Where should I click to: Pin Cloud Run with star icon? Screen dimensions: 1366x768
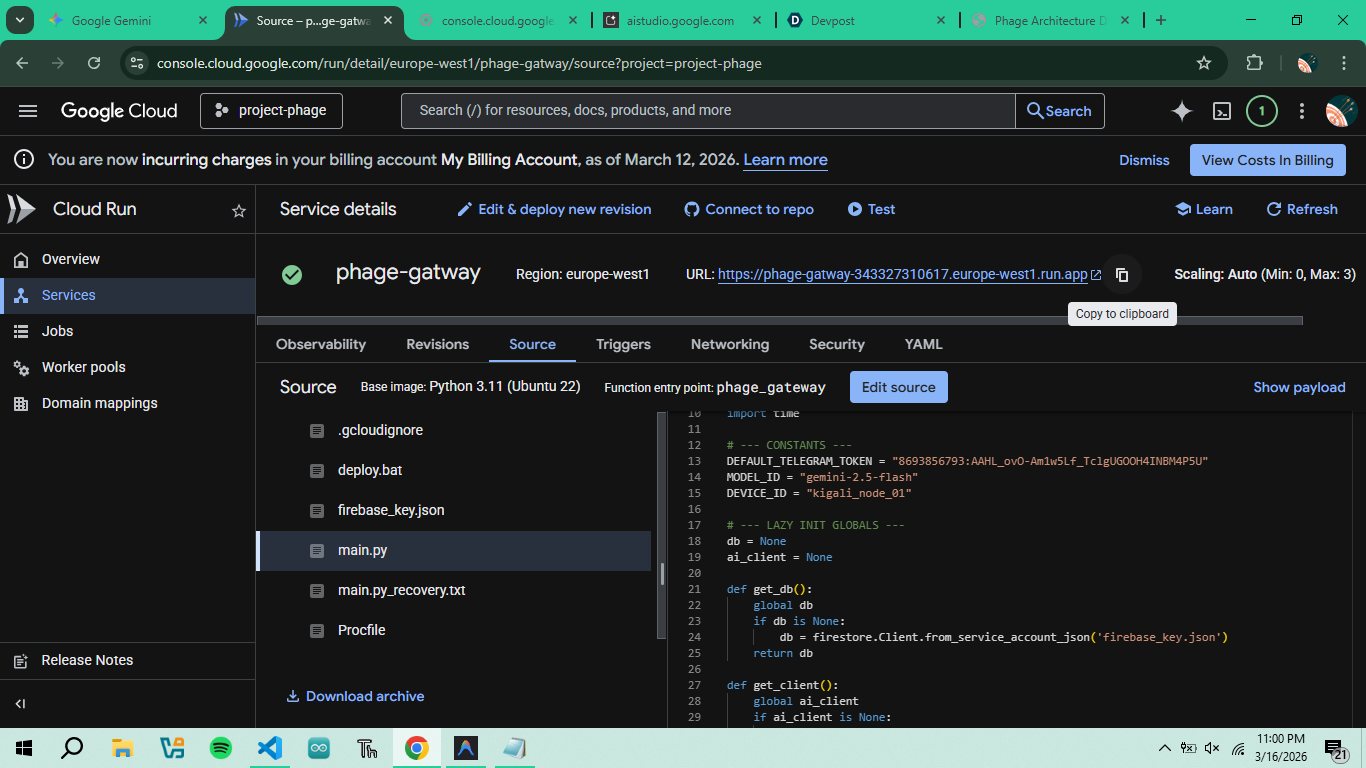(x=239, y=211)
